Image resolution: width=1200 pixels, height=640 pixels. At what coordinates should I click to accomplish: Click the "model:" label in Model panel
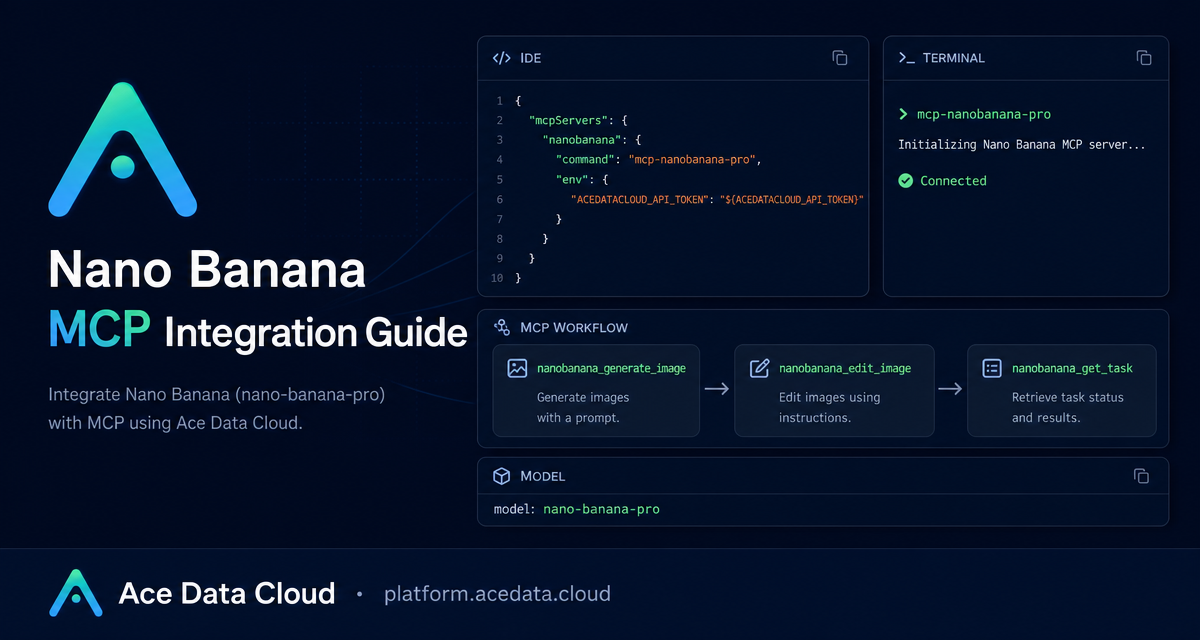point(514,510)
